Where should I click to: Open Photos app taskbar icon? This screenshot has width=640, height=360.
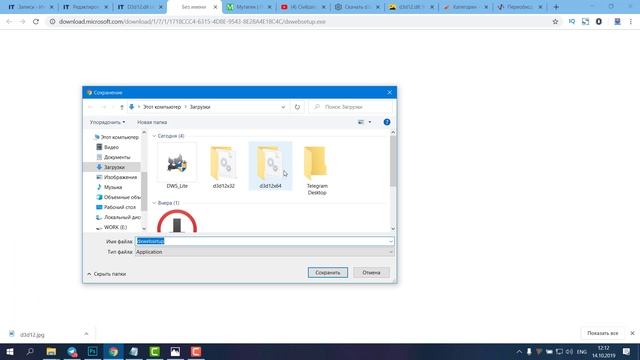(x=175, y=351)
